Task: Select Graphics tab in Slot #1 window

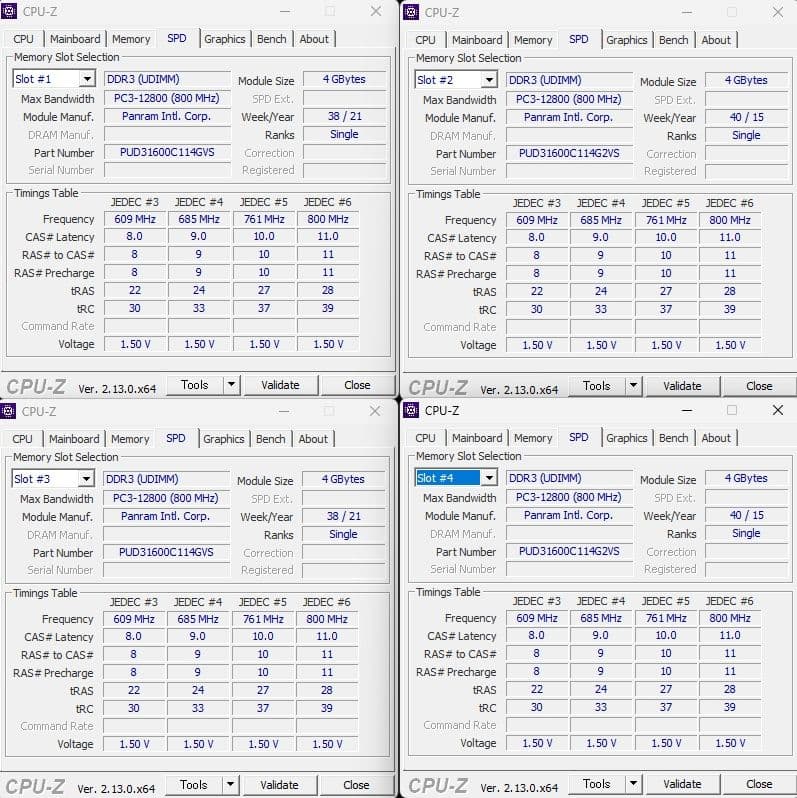Action: 224,39
